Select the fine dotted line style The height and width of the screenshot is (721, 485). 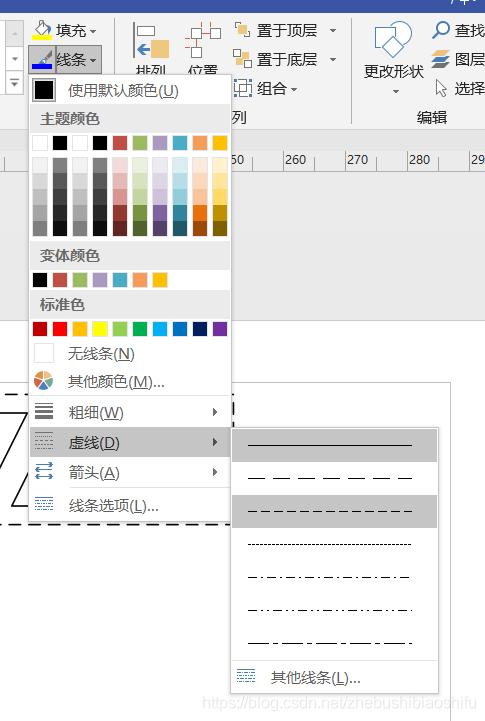(335, 544)
